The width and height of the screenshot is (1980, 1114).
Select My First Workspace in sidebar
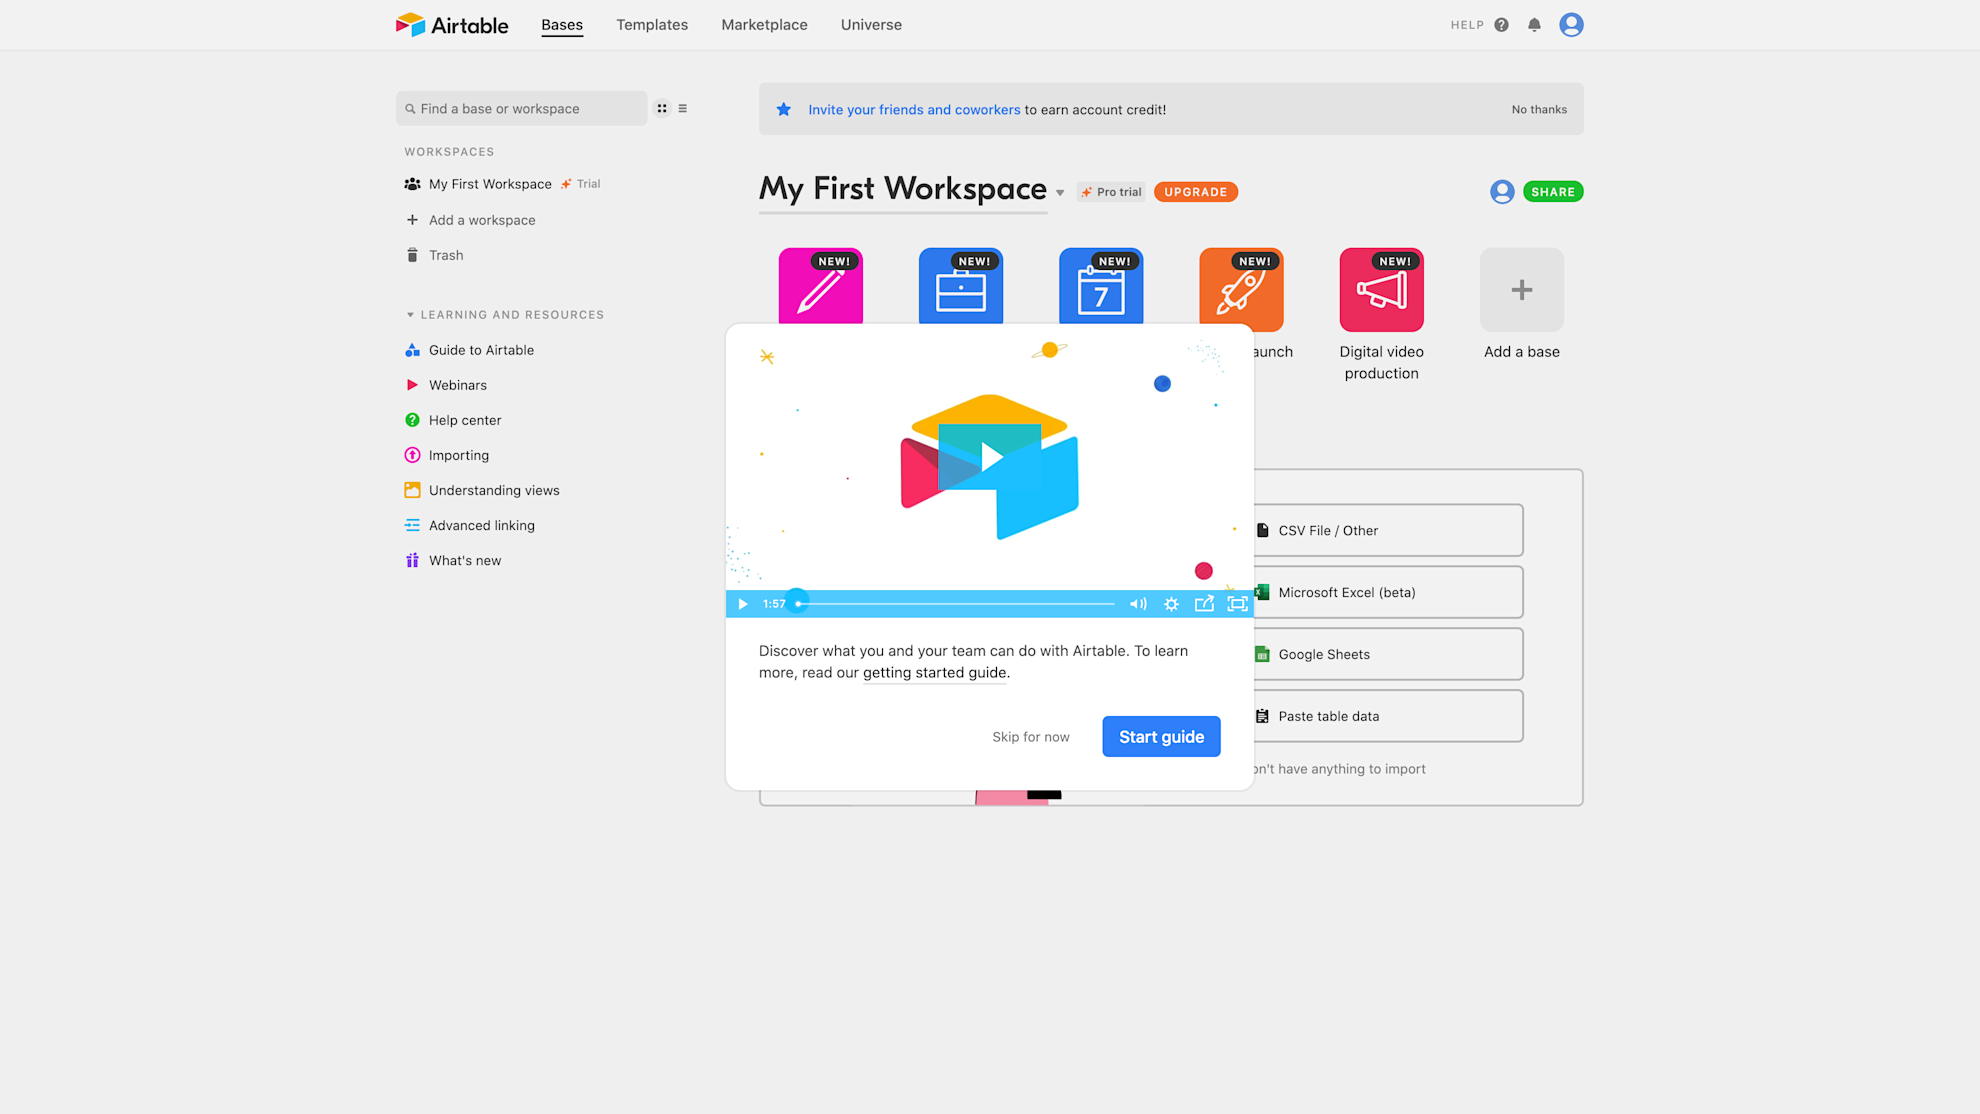coord(490,184)
